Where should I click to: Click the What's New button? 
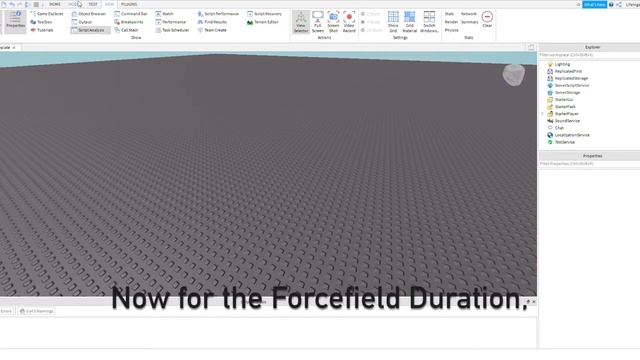point(594,4)
